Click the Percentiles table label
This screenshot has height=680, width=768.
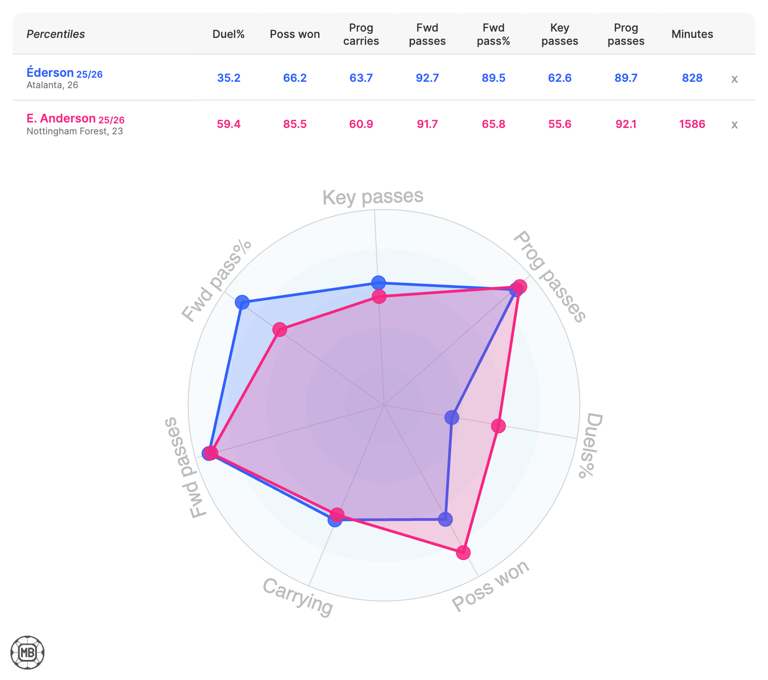[x=56, y=34]
